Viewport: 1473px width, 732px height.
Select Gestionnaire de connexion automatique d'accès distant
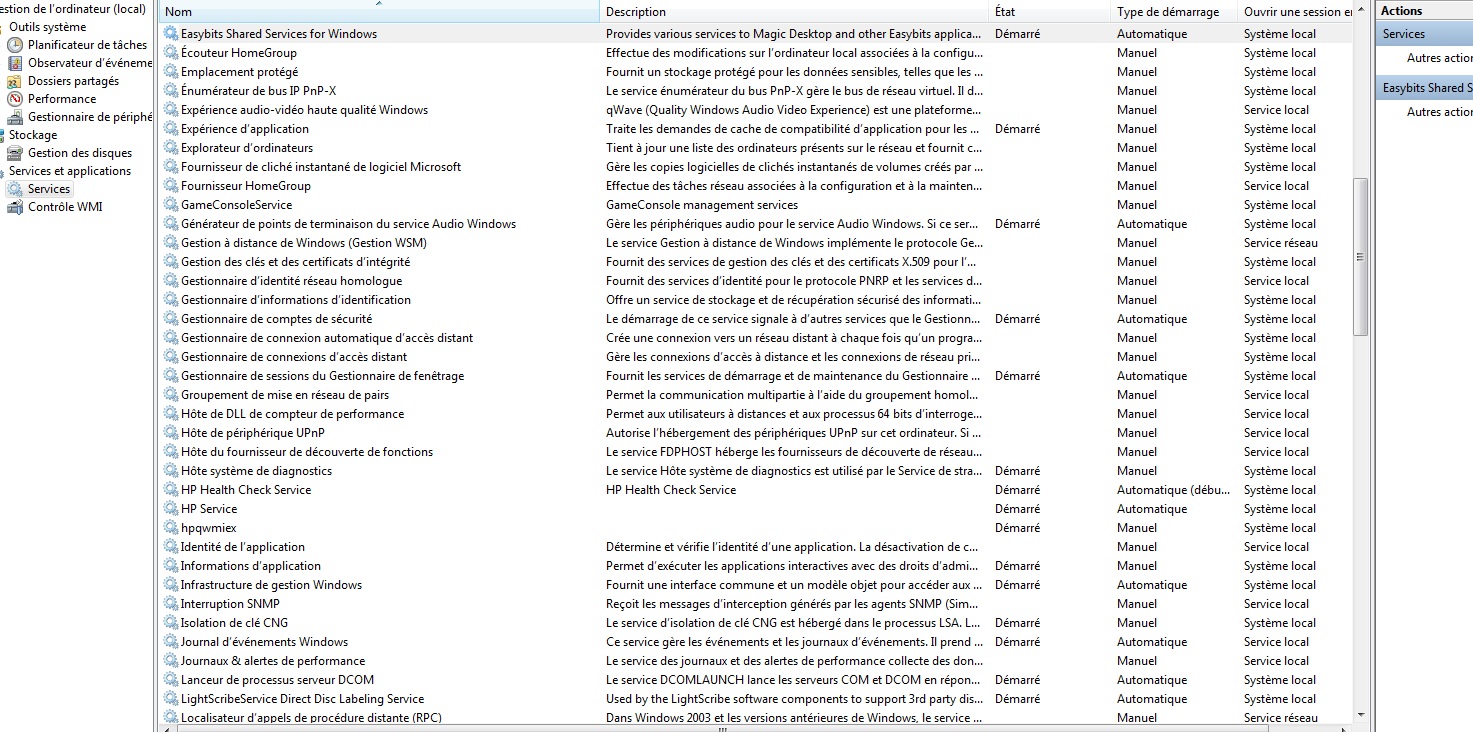tap(327, 338)
